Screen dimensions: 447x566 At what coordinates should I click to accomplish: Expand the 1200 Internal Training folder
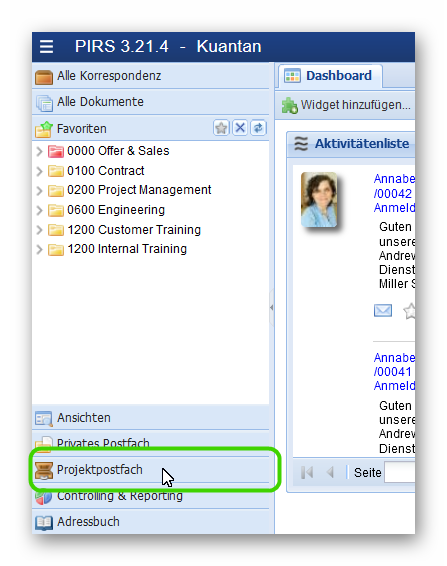tap(39, 249)
